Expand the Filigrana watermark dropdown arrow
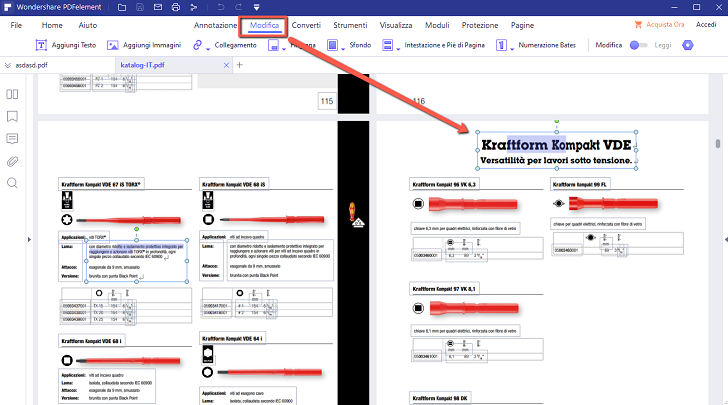This screenshot has height=405, width=728. (284, 48)
